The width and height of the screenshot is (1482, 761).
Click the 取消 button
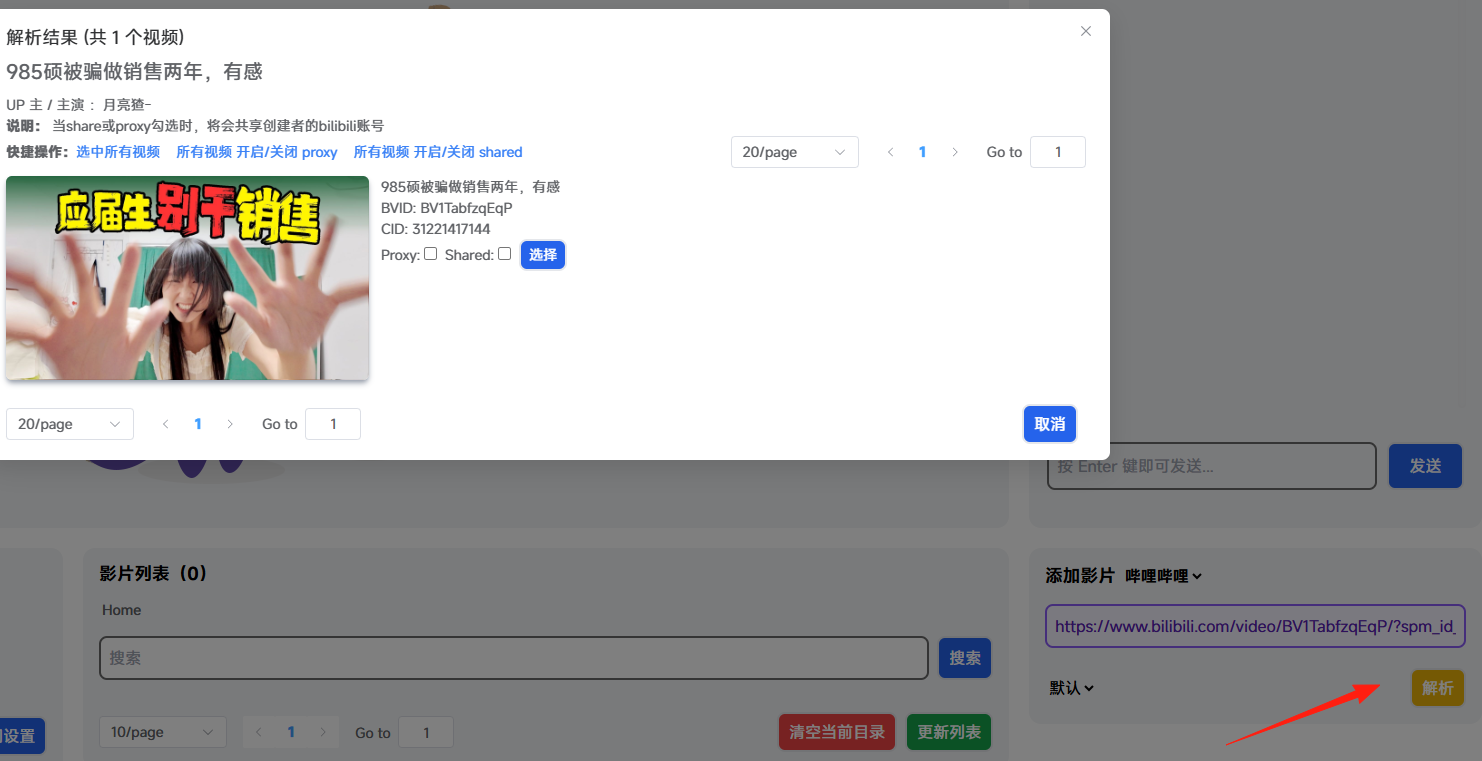1050,424
